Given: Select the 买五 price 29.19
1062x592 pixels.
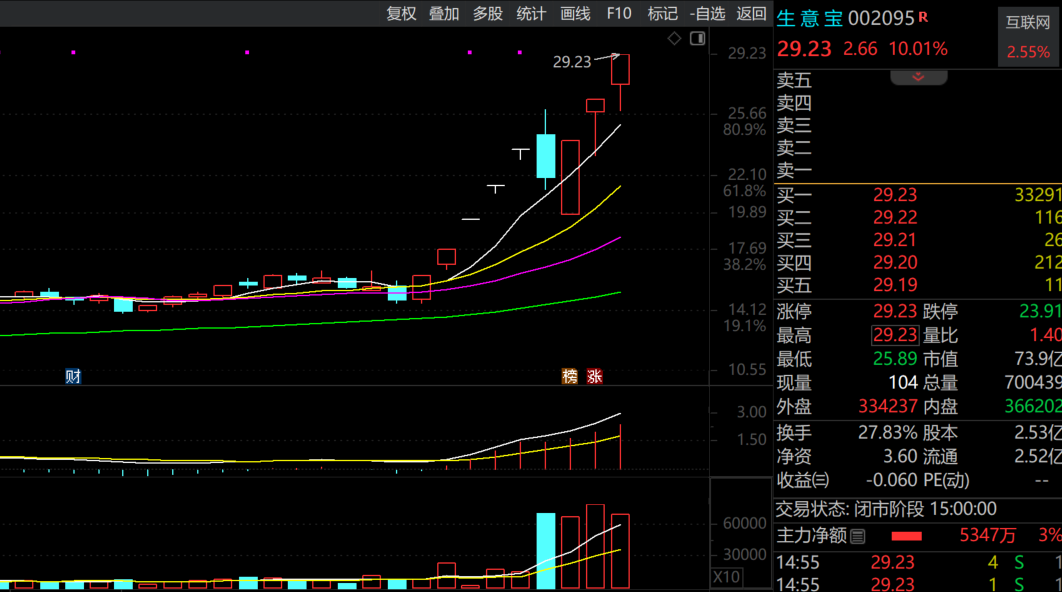Looking at the screenshot, I should (x=895, y=284).
